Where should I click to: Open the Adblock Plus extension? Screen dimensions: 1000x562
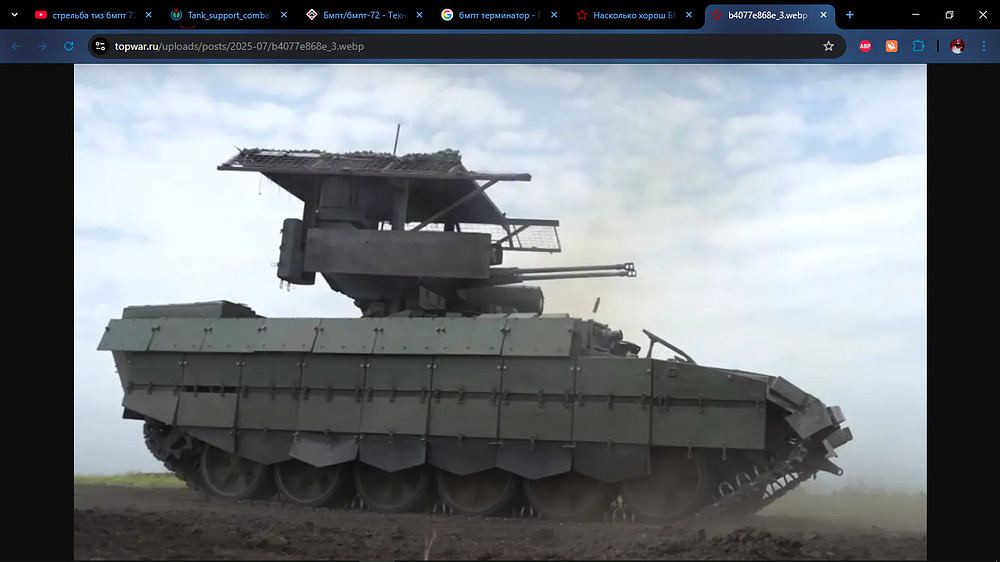coord(866,46)
